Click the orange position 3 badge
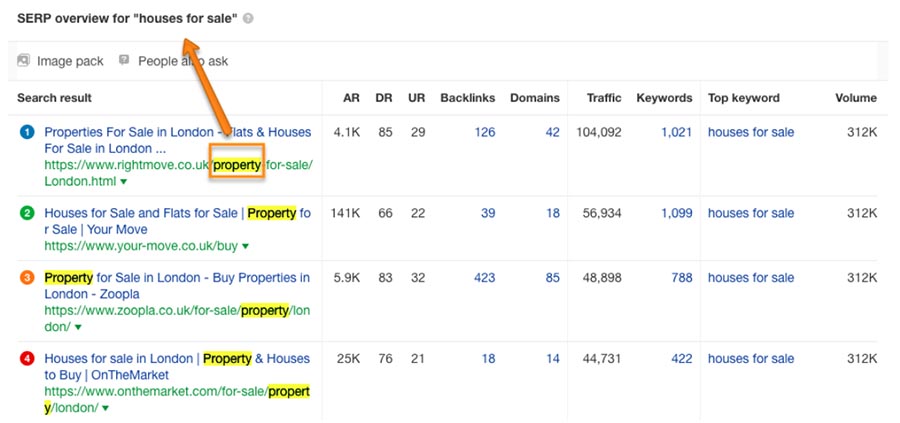The height and width of the screenshot is (423, 900). 28,278
